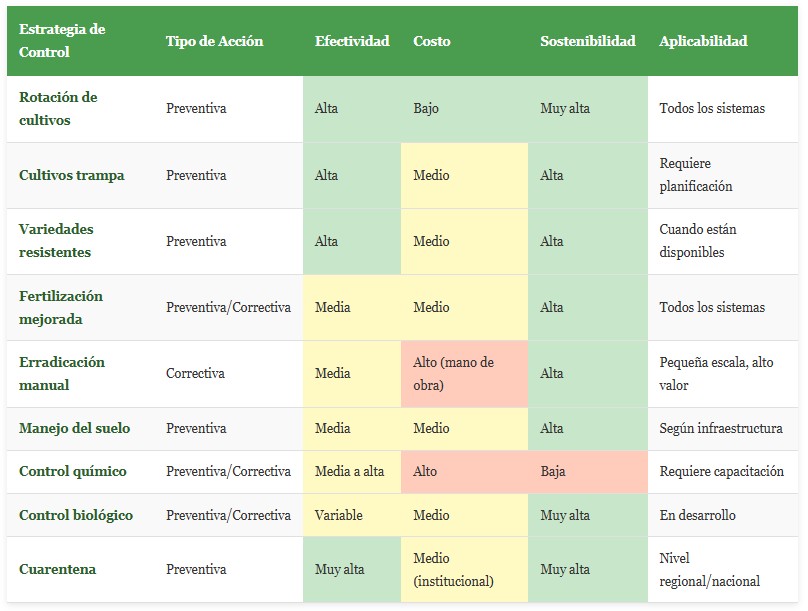Click the 'Medio (institucional)' cost cell
Viewport: 808px width, 611px height.
click(x=464, y=569)
